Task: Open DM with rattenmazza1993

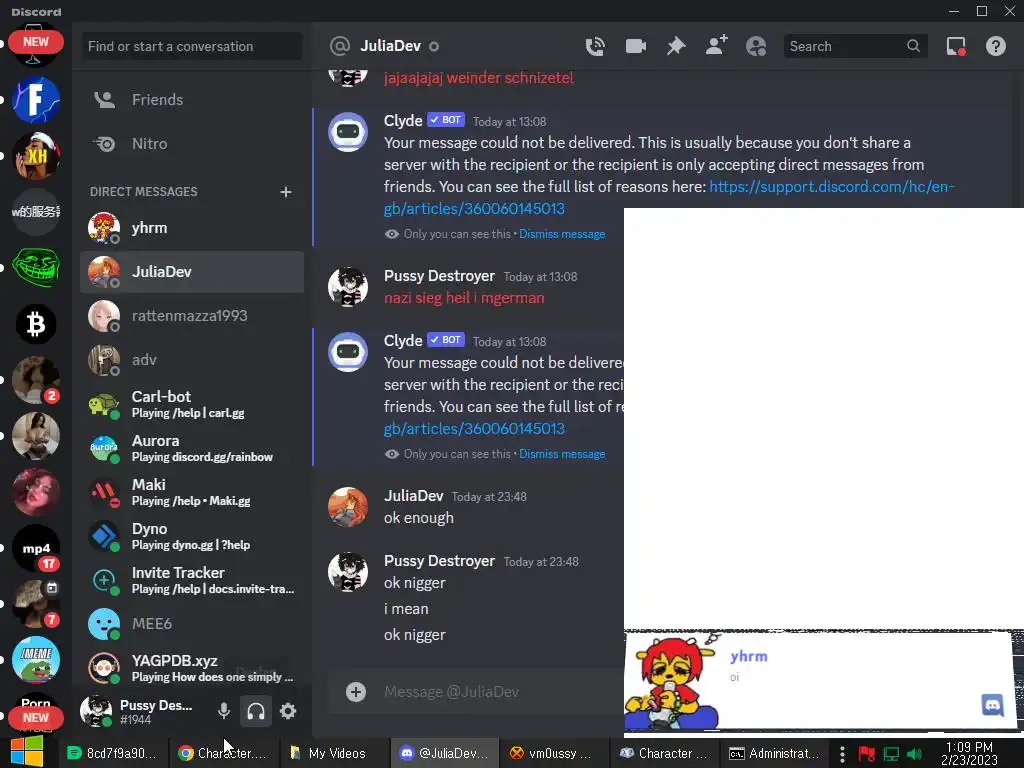Action: pos(191,316)
